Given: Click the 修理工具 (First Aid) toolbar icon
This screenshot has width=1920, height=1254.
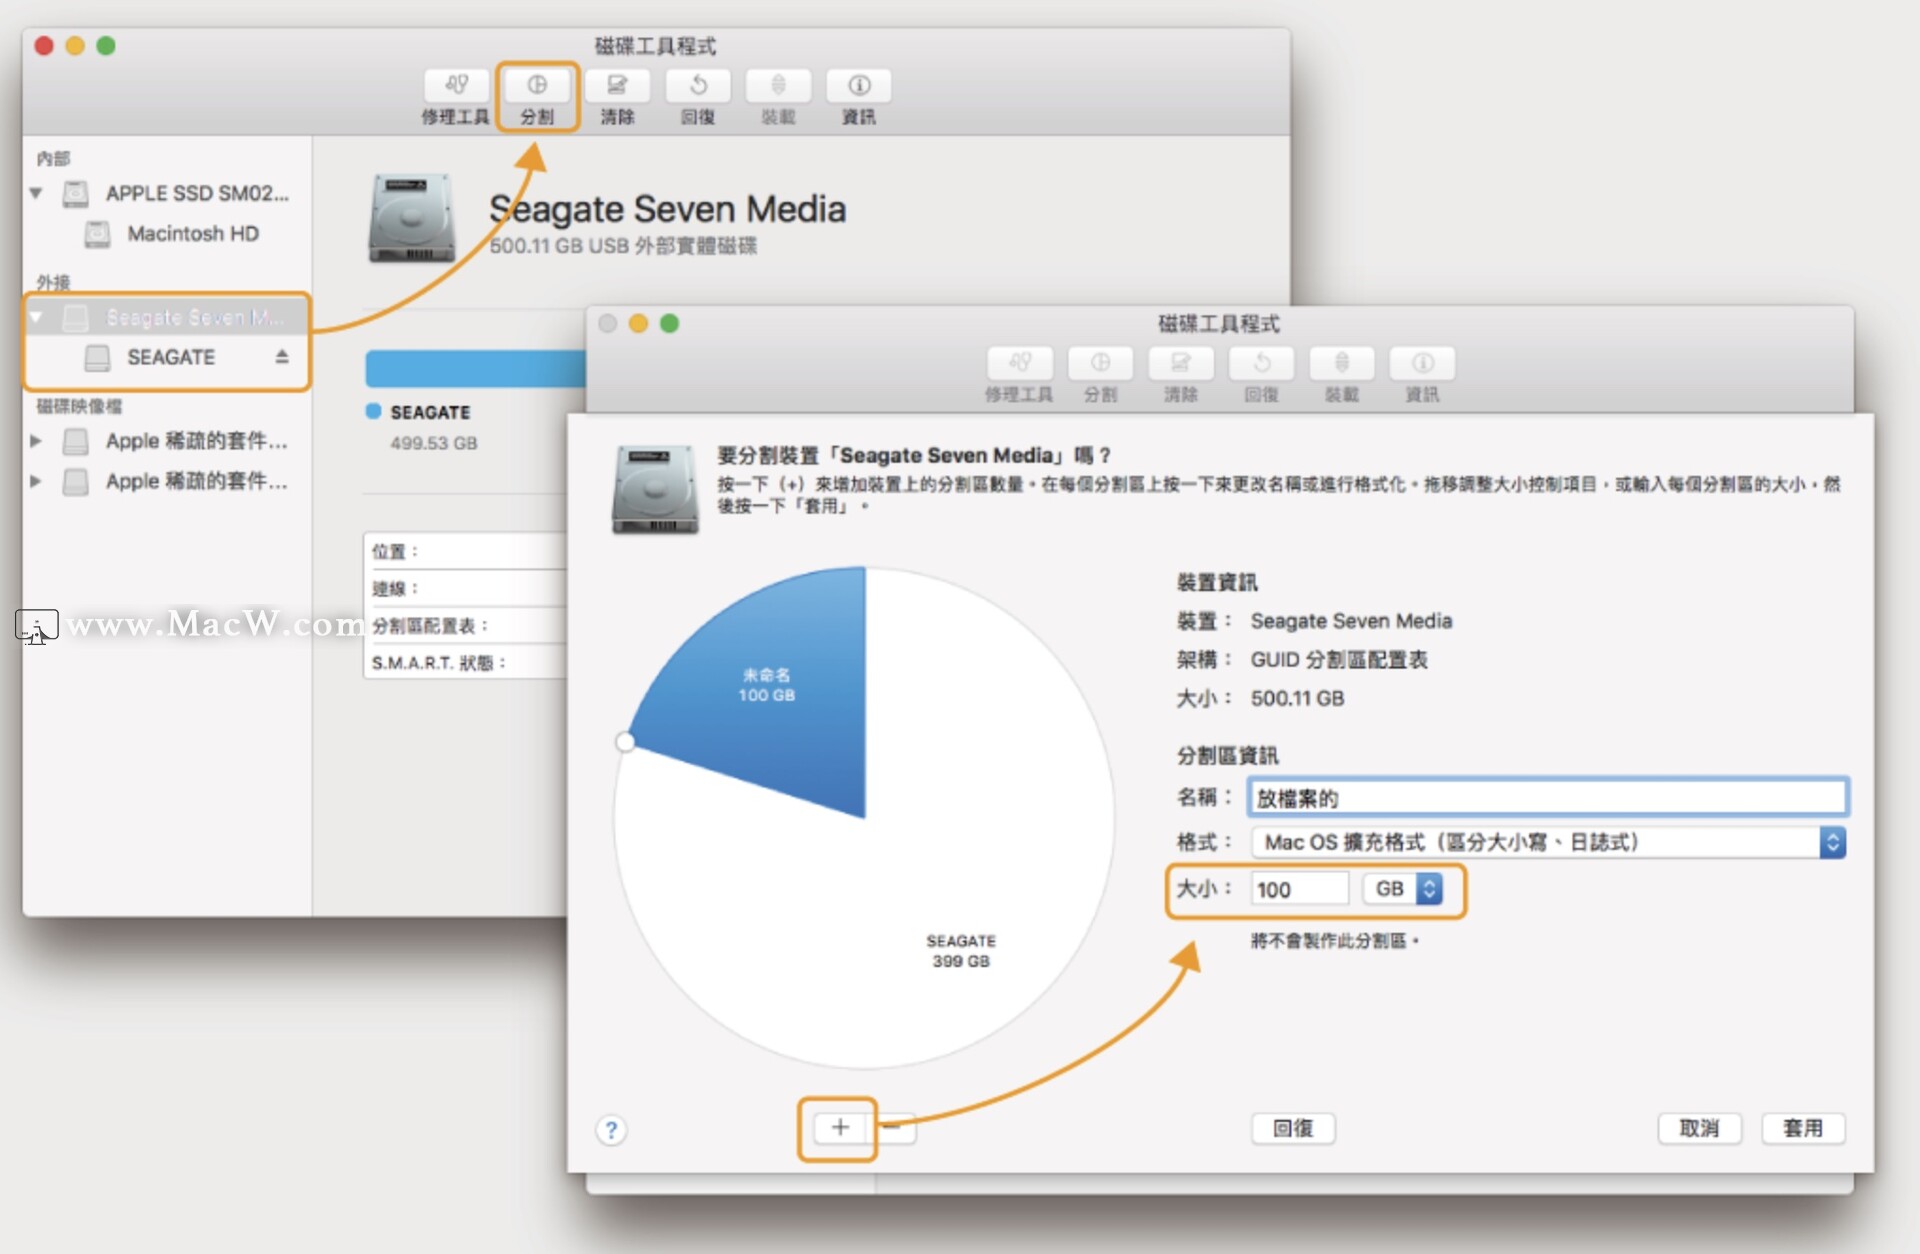Looking at the screenshot, I should point(456,86).
